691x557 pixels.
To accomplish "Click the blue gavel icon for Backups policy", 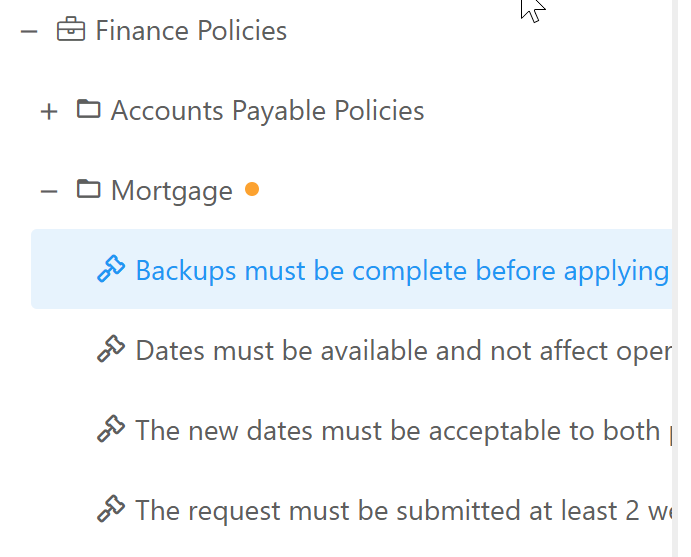I will pyautogui.click(x=110, y=269).
